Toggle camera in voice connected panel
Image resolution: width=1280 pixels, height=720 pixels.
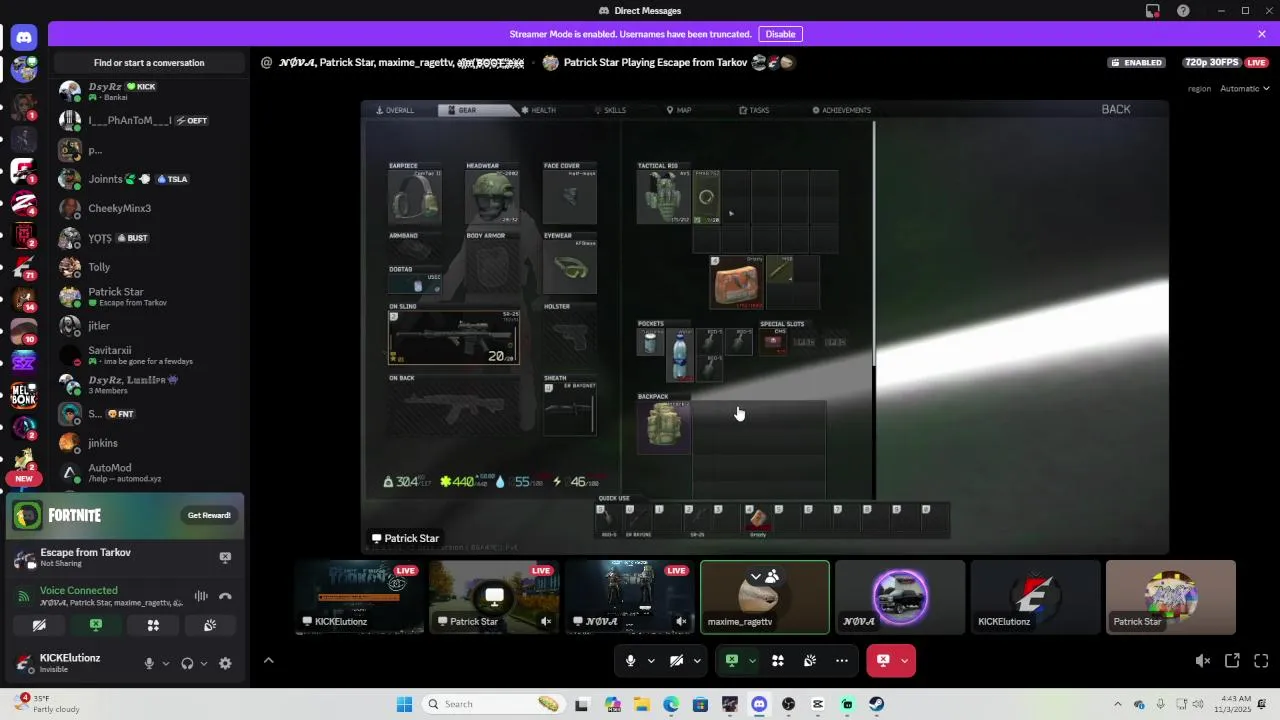pyautogui.click(x=39, y=625)
